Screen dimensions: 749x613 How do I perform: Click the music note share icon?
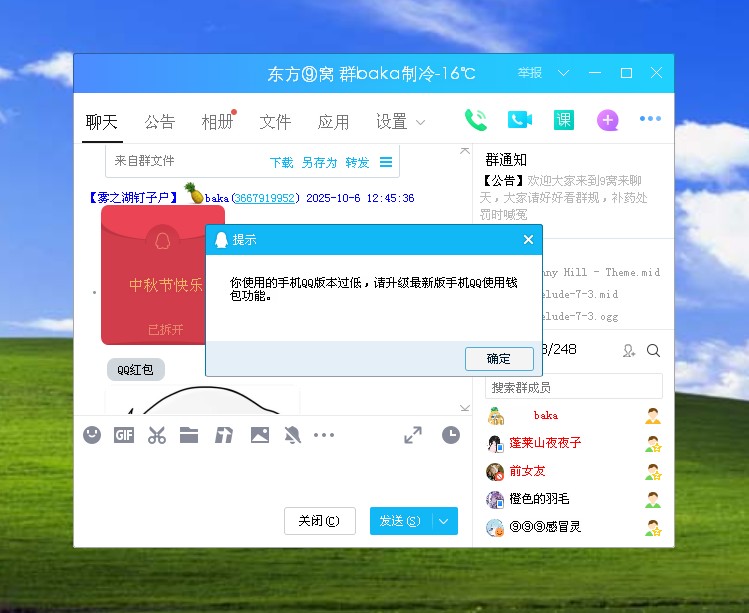(224, 435)
